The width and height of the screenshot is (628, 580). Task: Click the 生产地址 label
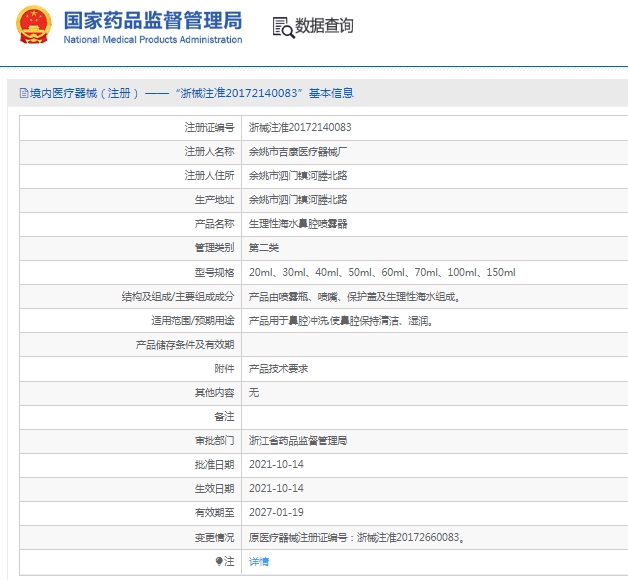[214, 199]
